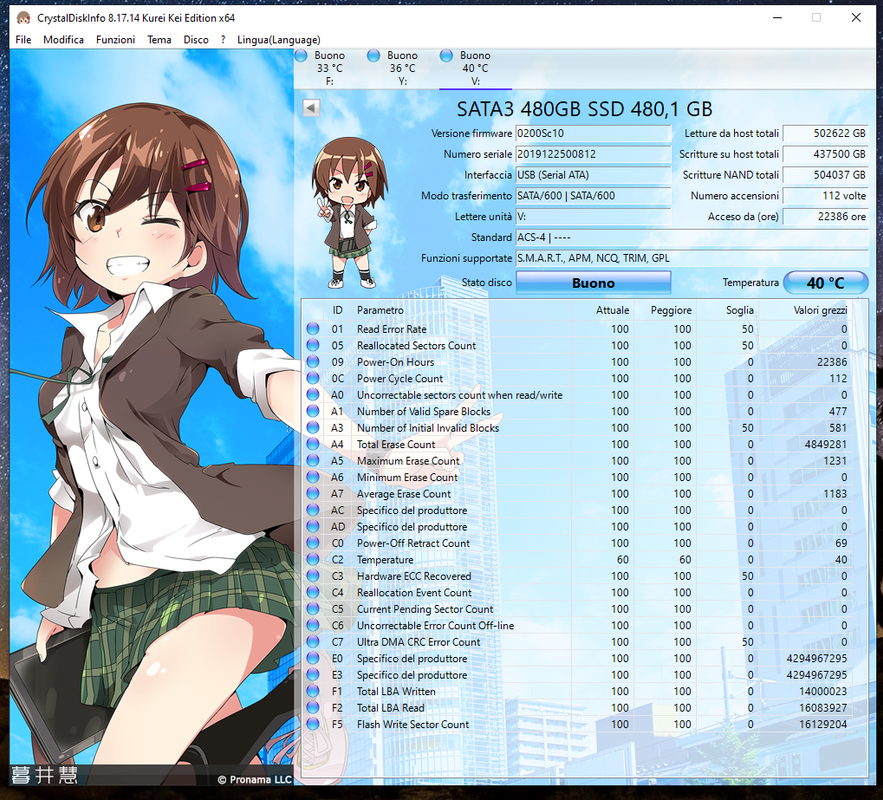Click status orb for Current Pending Sector Count
Viewport: 883px width, 800px height.
313,609
